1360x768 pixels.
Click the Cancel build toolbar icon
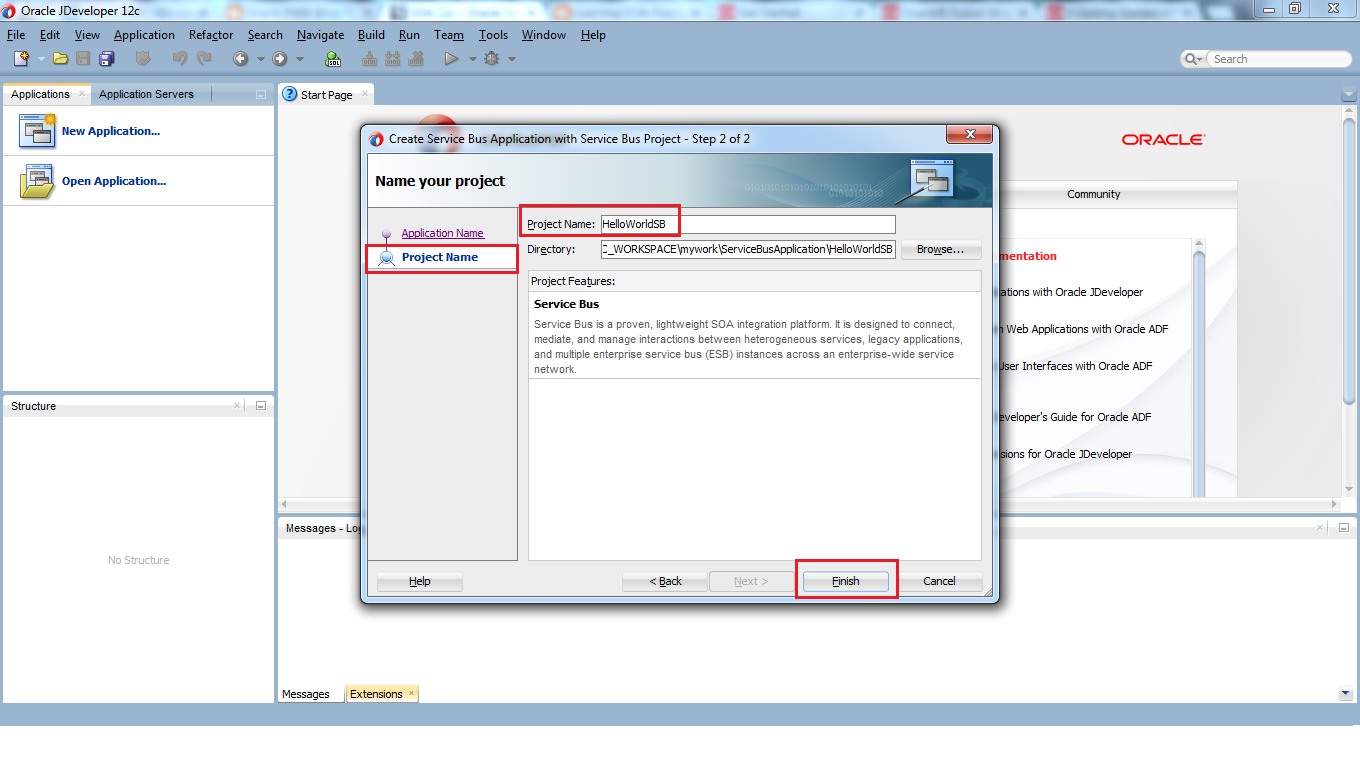(x=416, y=59)
